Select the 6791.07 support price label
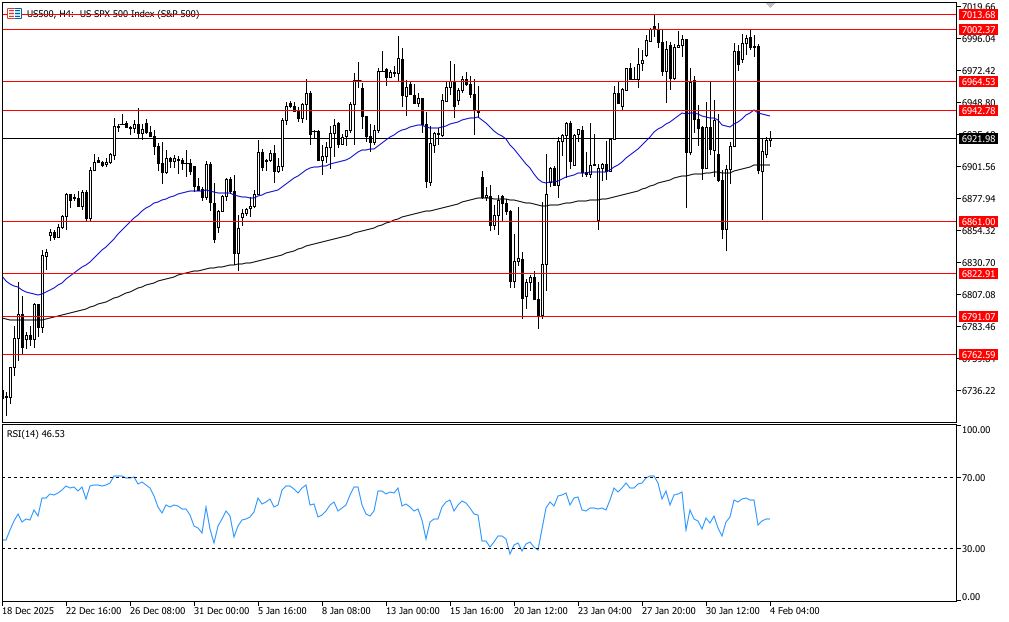1009x622 pixels. [977, 316]
